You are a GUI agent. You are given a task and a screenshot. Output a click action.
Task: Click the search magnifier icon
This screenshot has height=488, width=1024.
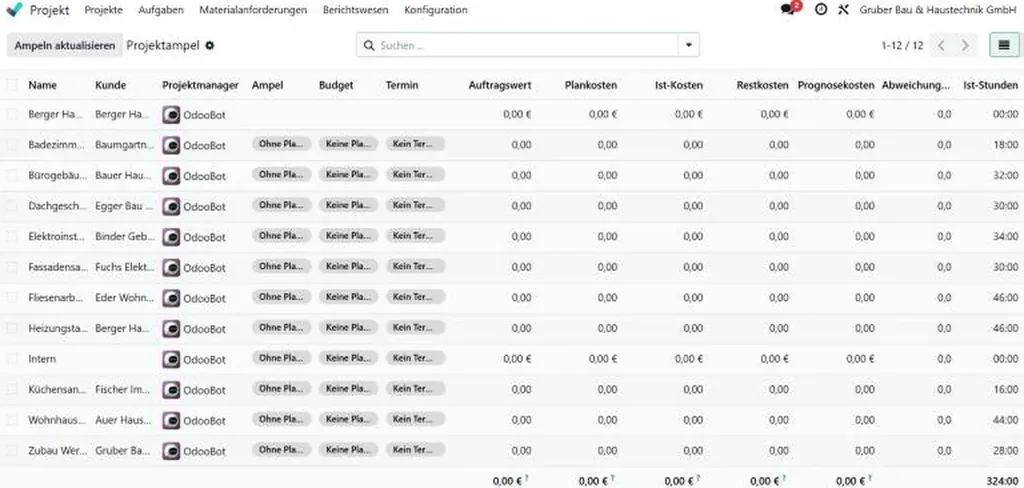pos(369,46)
